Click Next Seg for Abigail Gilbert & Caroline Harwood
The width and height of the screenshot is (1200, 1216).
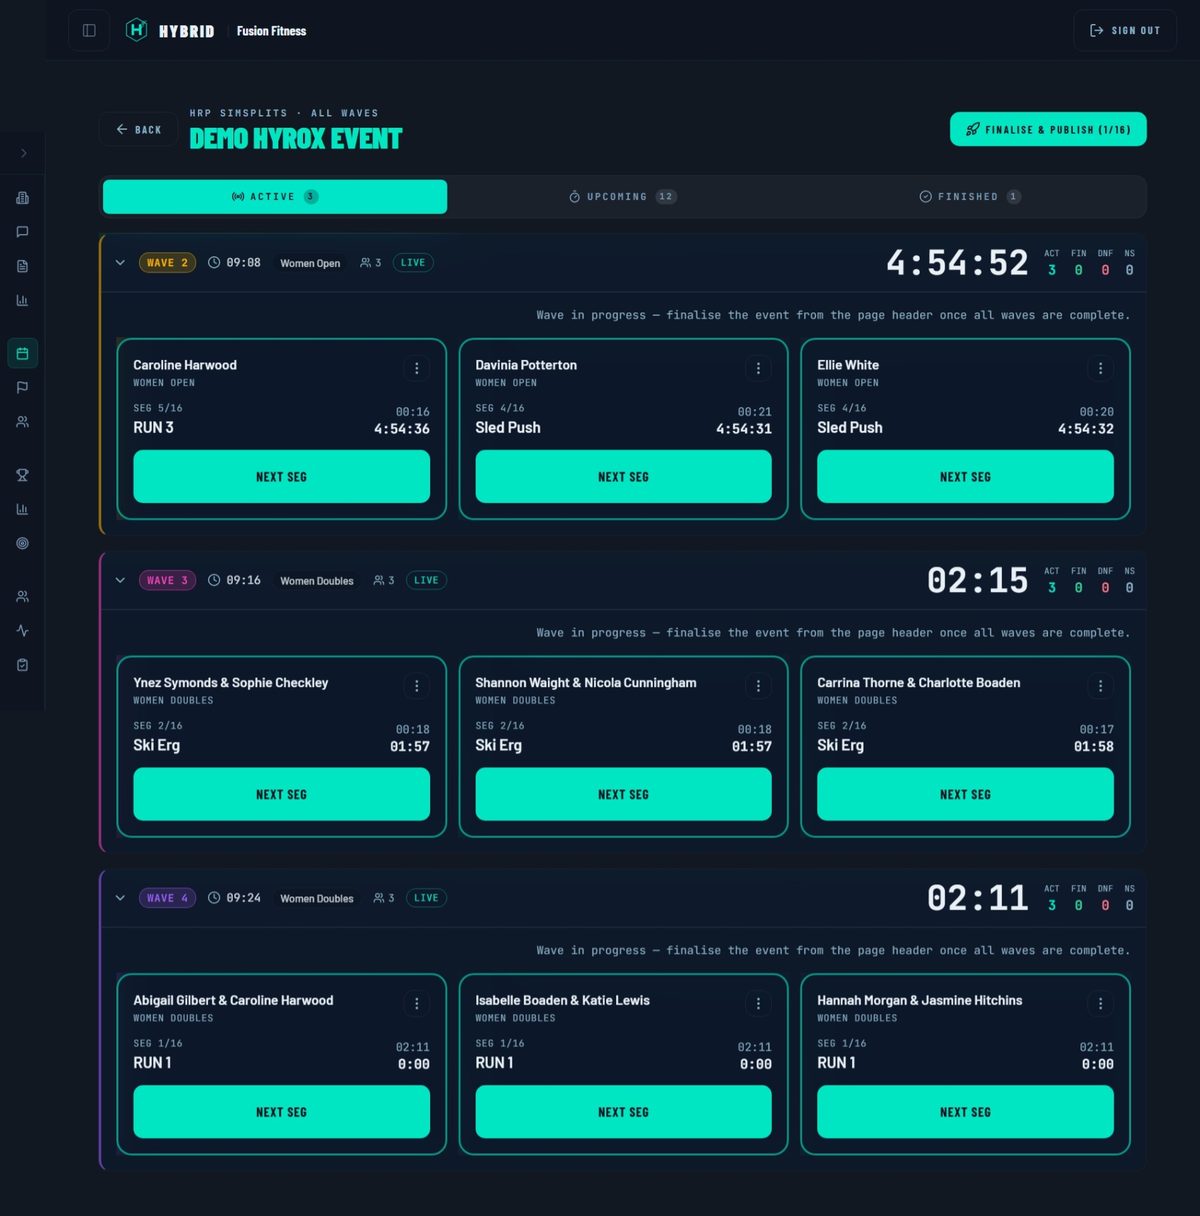[282, 1112]
